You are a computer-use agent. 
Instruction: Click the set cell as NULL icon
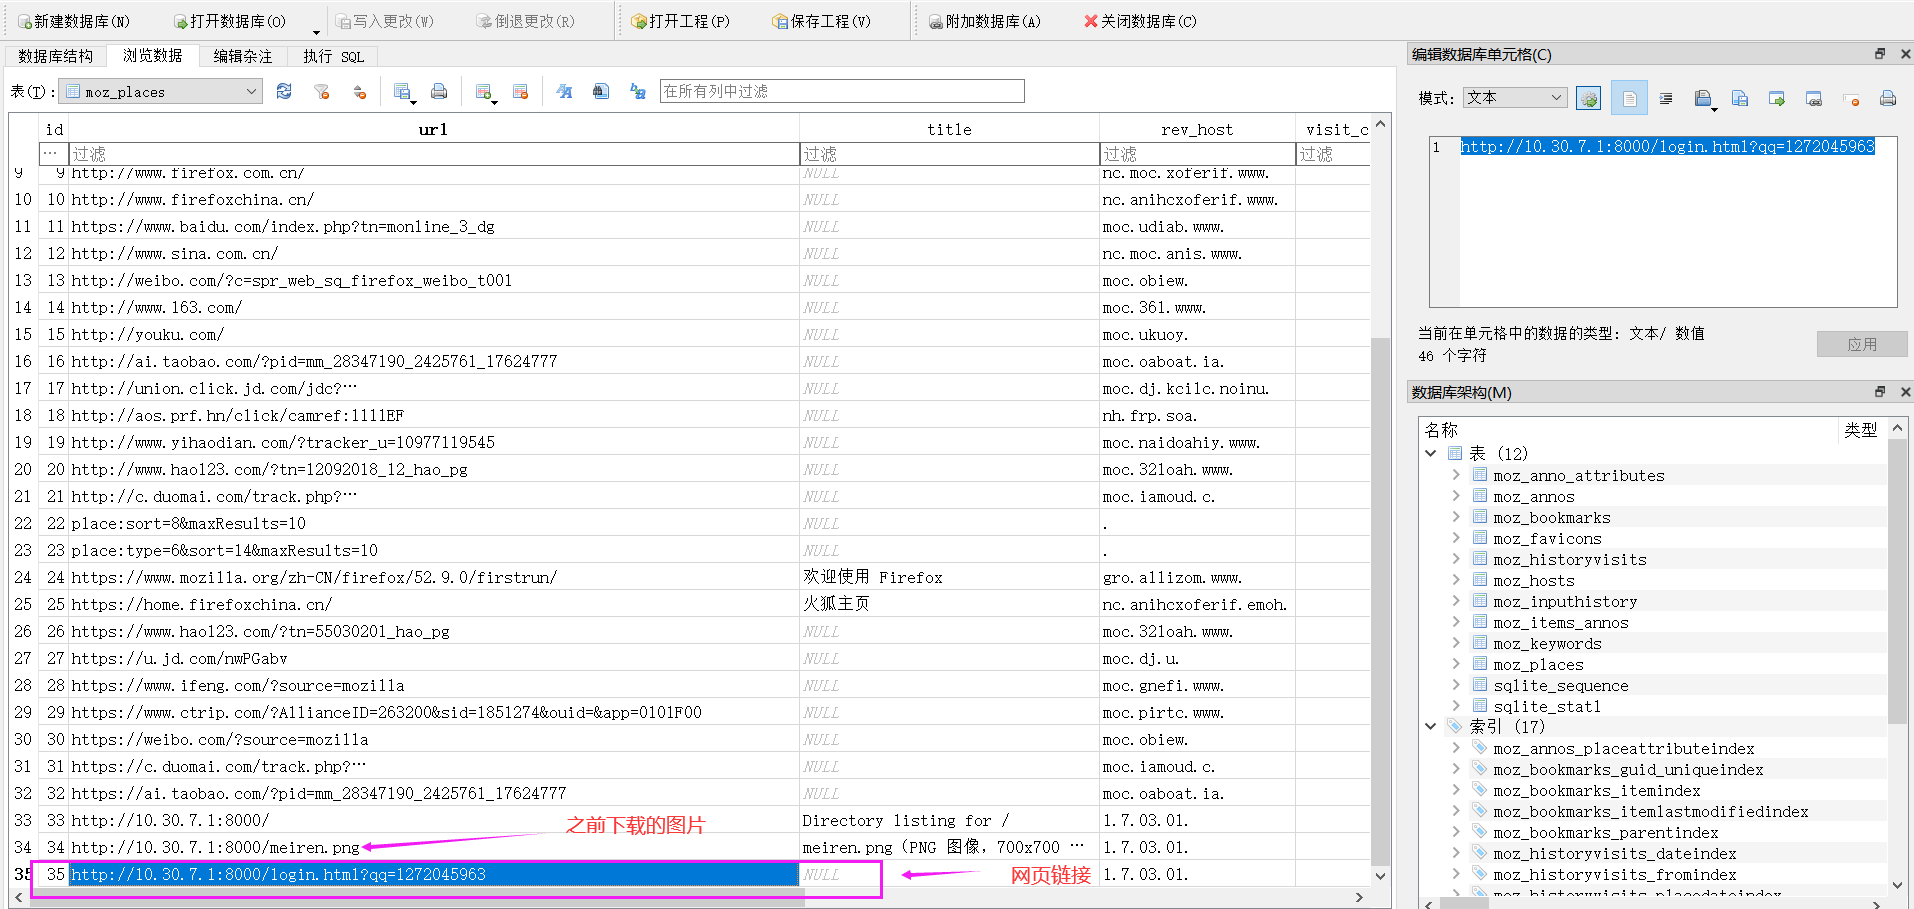click(x=1851, y=98)
